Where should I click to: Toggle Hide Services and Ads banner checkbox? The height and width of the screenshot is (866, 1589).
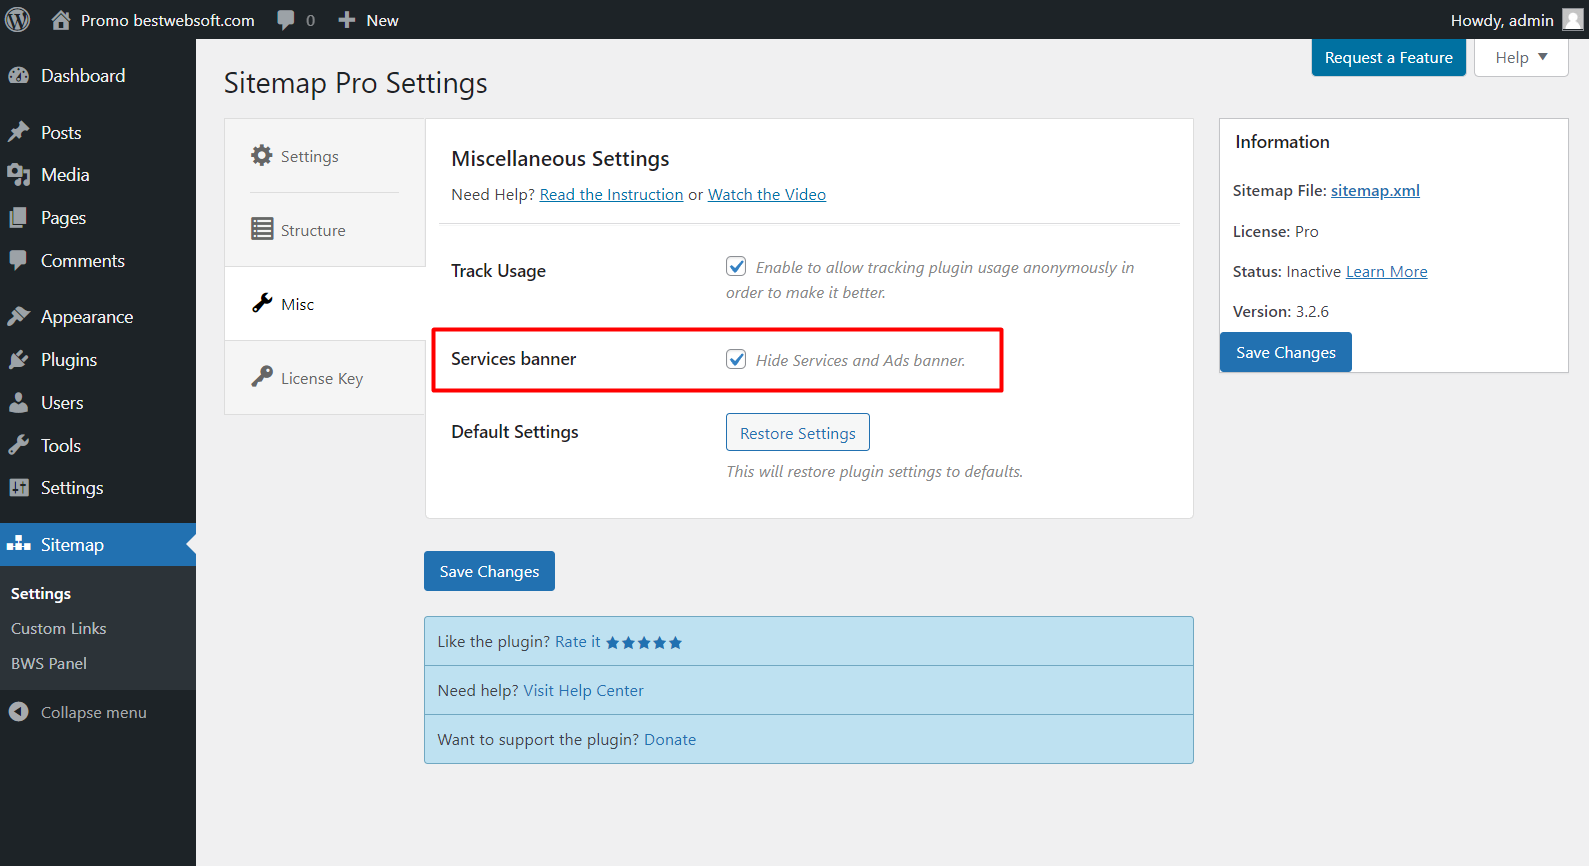click(x=736, y=359)
